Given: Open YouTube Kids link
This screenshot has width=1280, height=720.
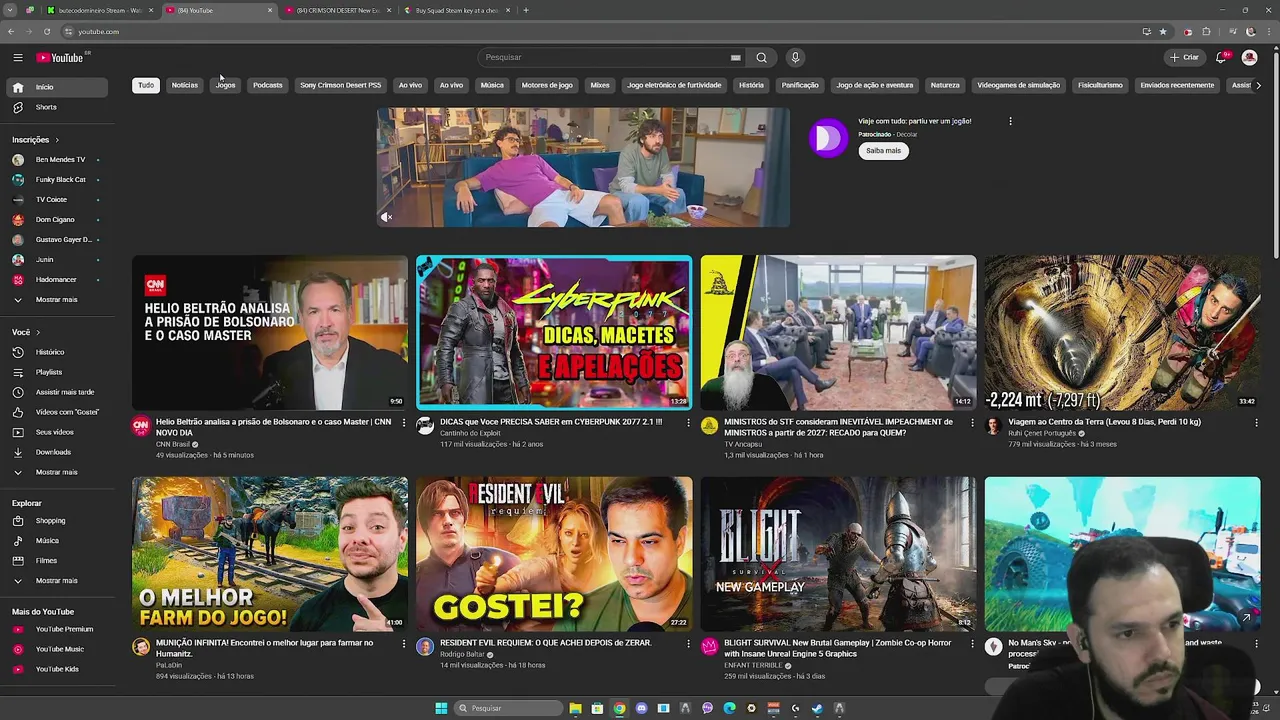Looking at the screenshot, I should point(55,669).
